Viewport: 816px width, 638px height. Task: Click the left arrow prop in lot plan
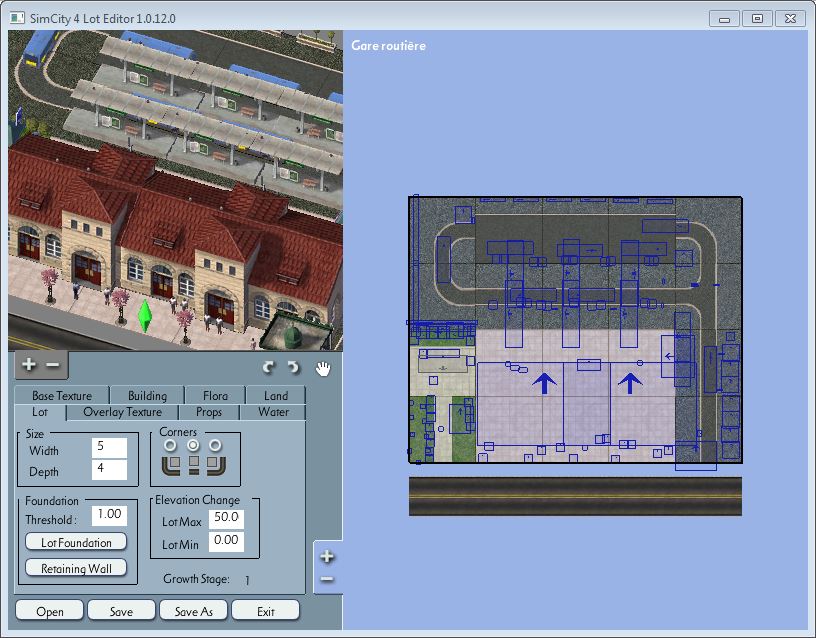(x=544, y=383)
